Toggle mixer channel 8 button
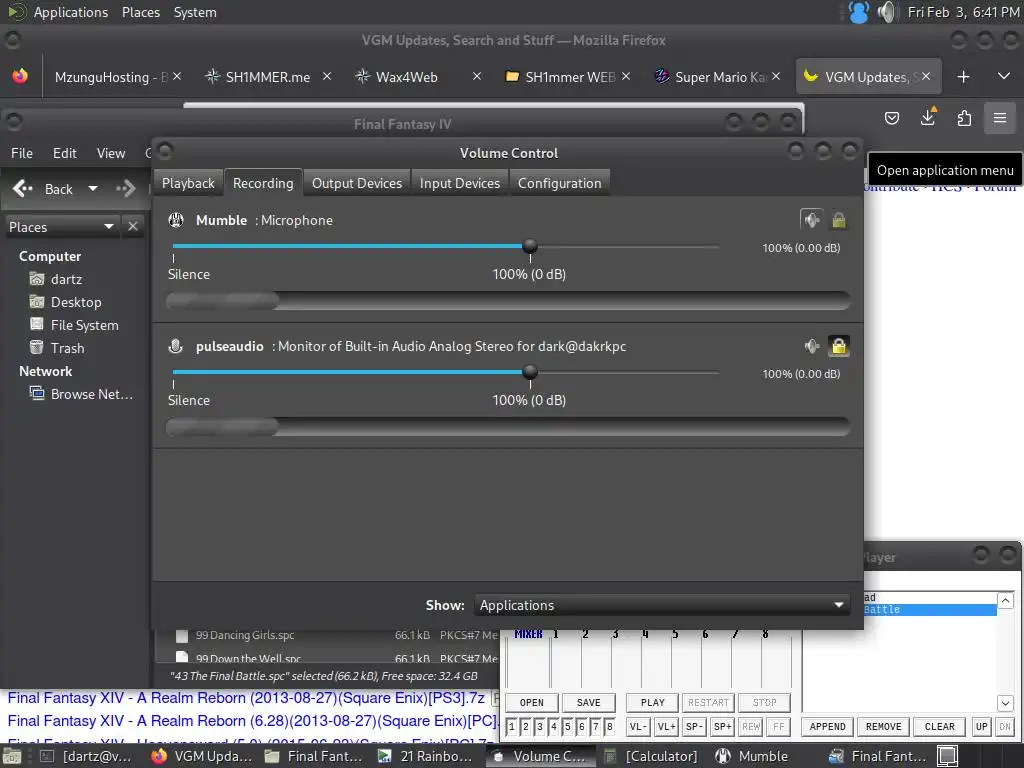 tap(609, 726)
